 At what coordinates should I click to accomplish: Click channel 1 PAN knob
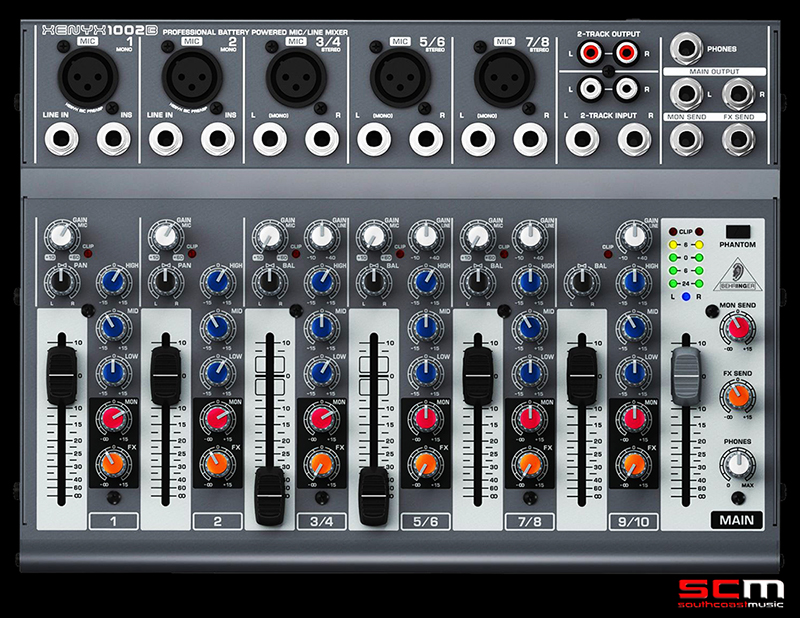point(62,282)
